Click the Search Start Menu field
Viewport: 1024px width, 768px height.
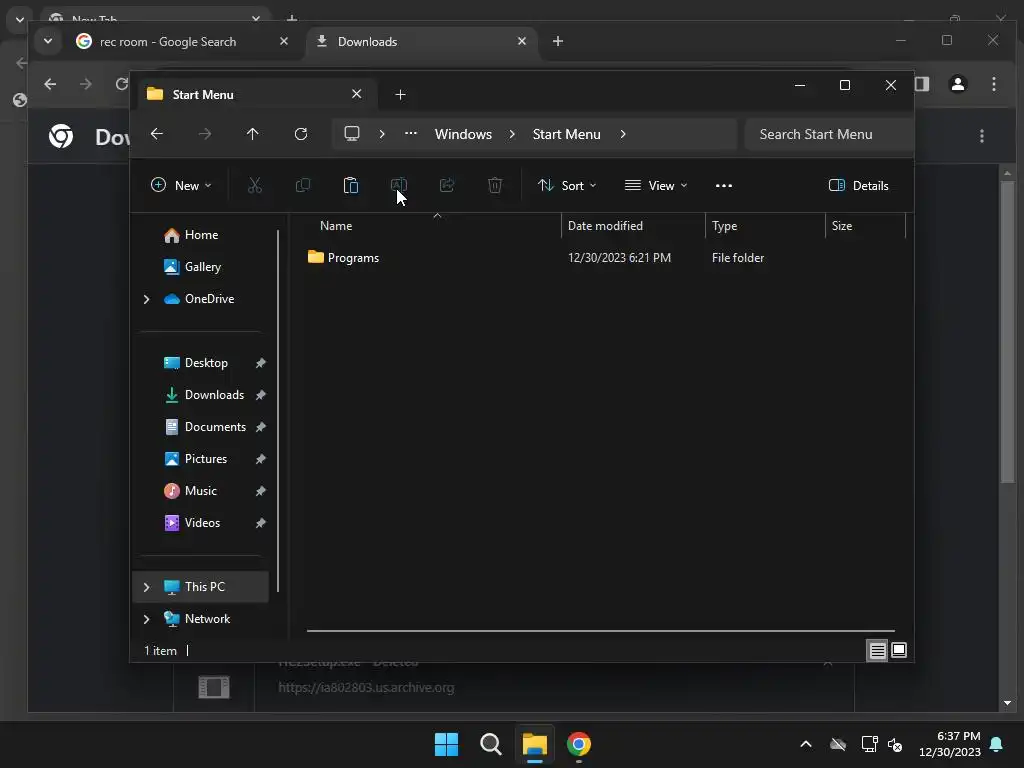828,134
